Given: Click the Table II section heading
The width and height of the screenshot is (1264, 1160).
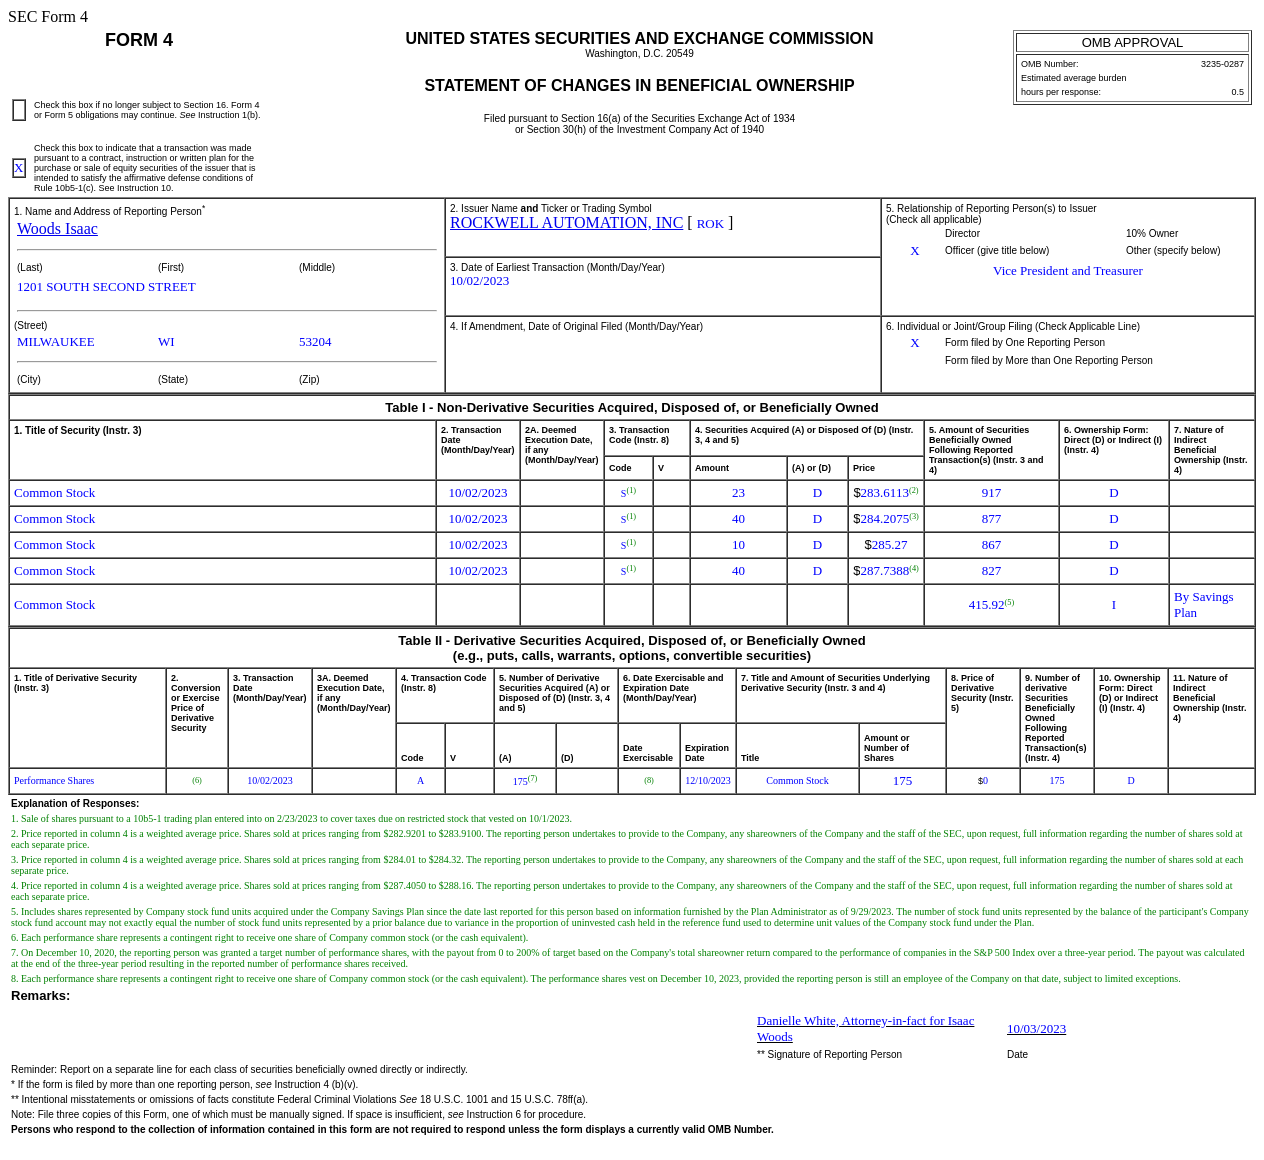Looking at the screenshot, I should (632, 648).
